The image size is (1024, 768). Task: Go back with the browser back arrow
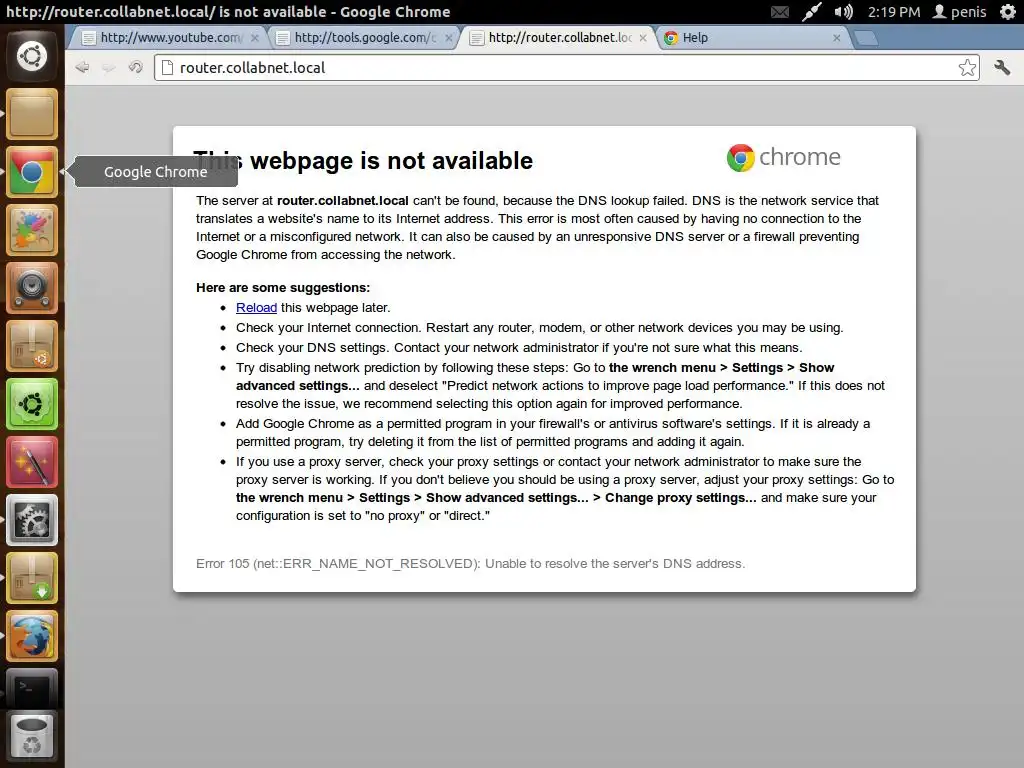82,67
